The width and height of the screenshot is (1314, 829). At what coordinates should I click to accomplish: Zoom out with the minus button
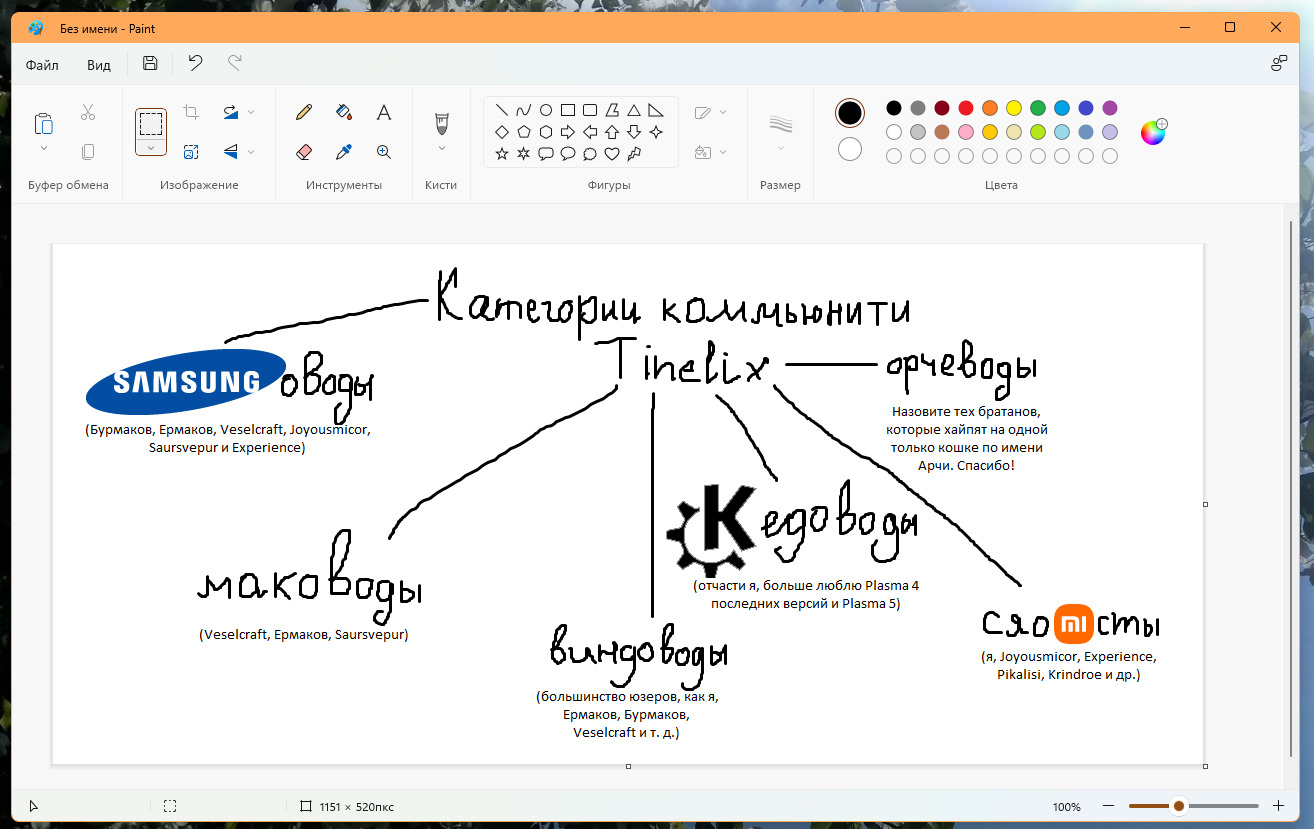tap(1108, 806)
